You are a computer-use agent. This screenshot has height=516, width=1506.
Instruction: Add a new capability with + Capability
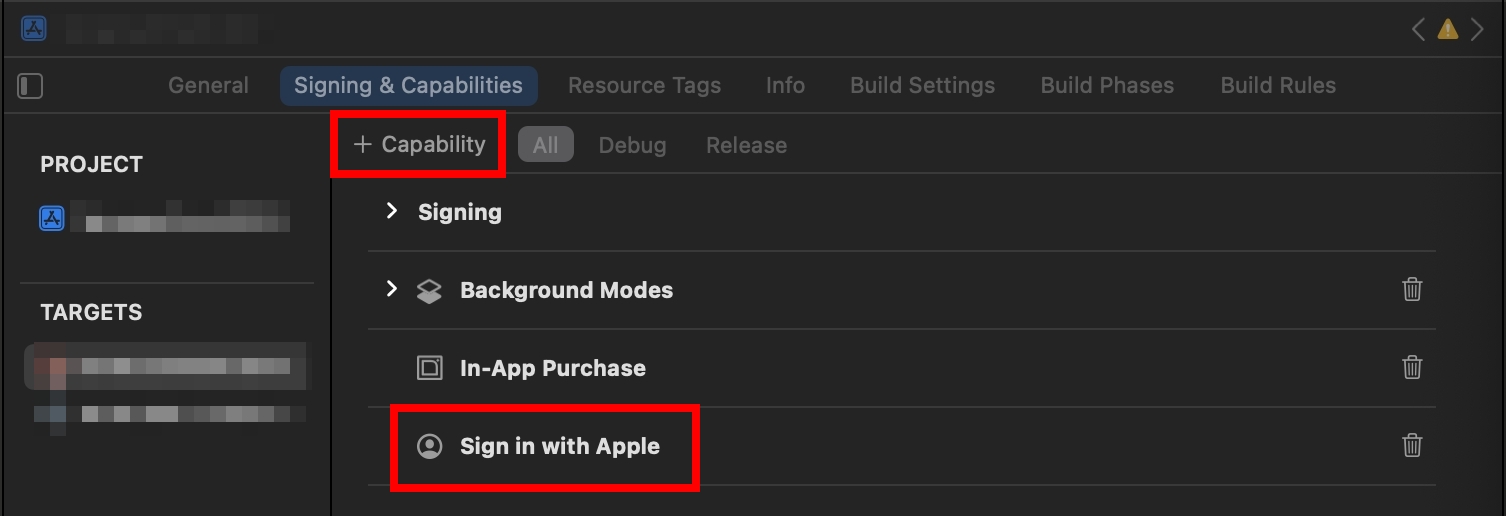[x=419, y=145]
